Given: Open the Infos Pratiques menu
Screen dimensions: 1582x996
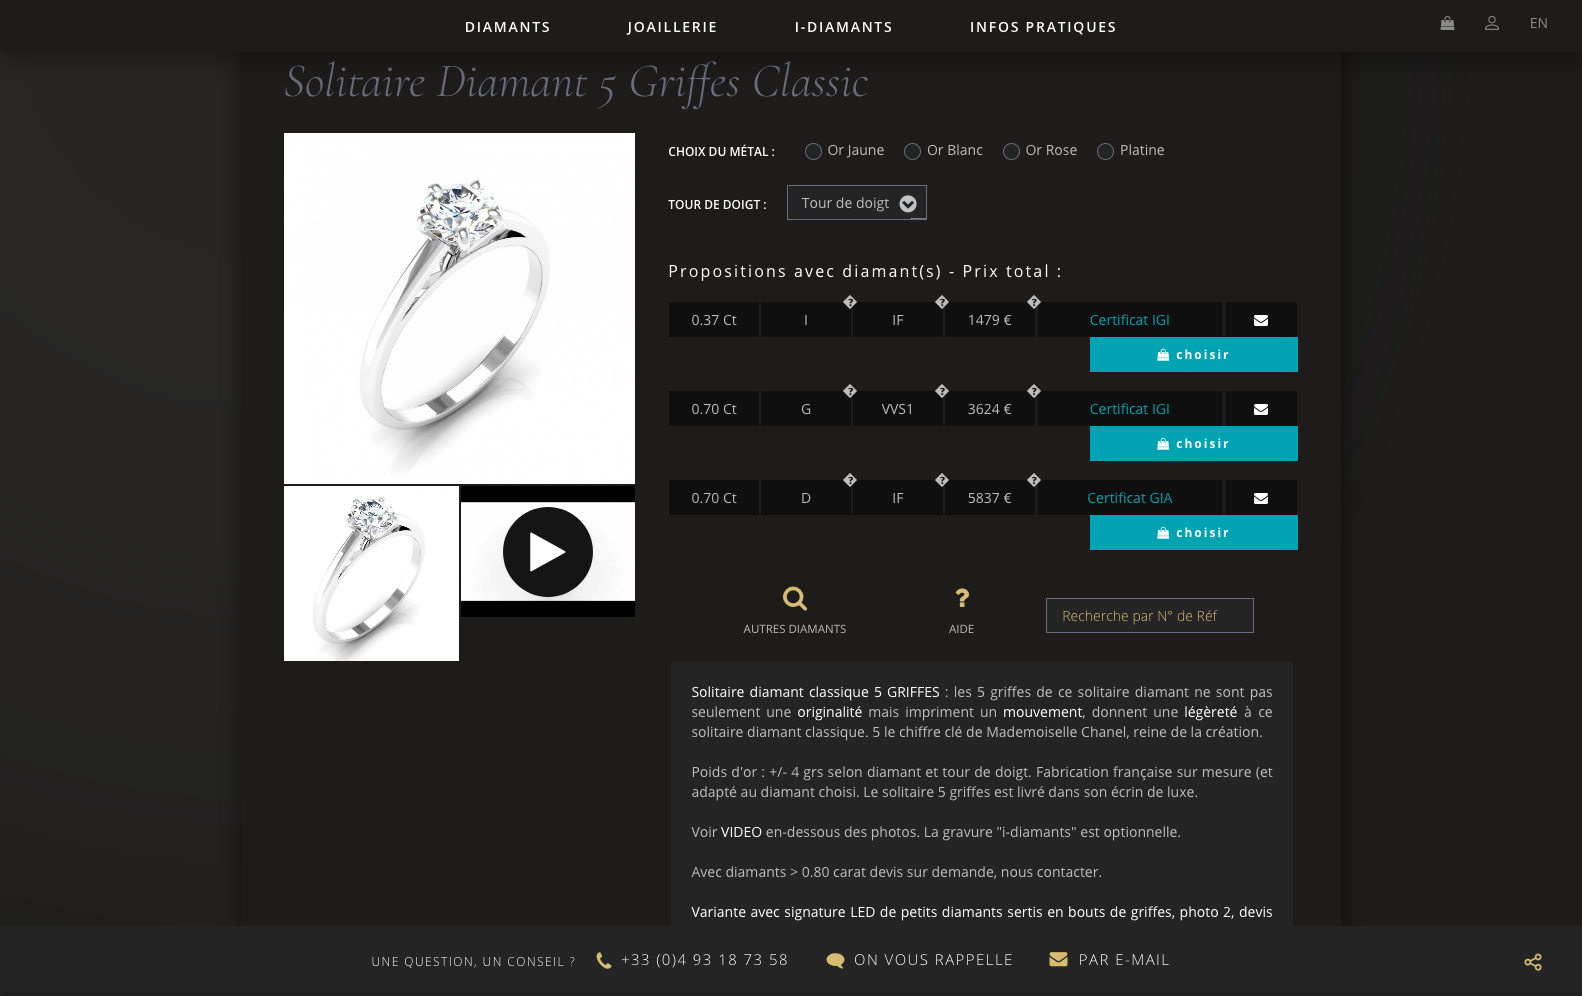Looking at the screenshot, I should coord(1043,27).
